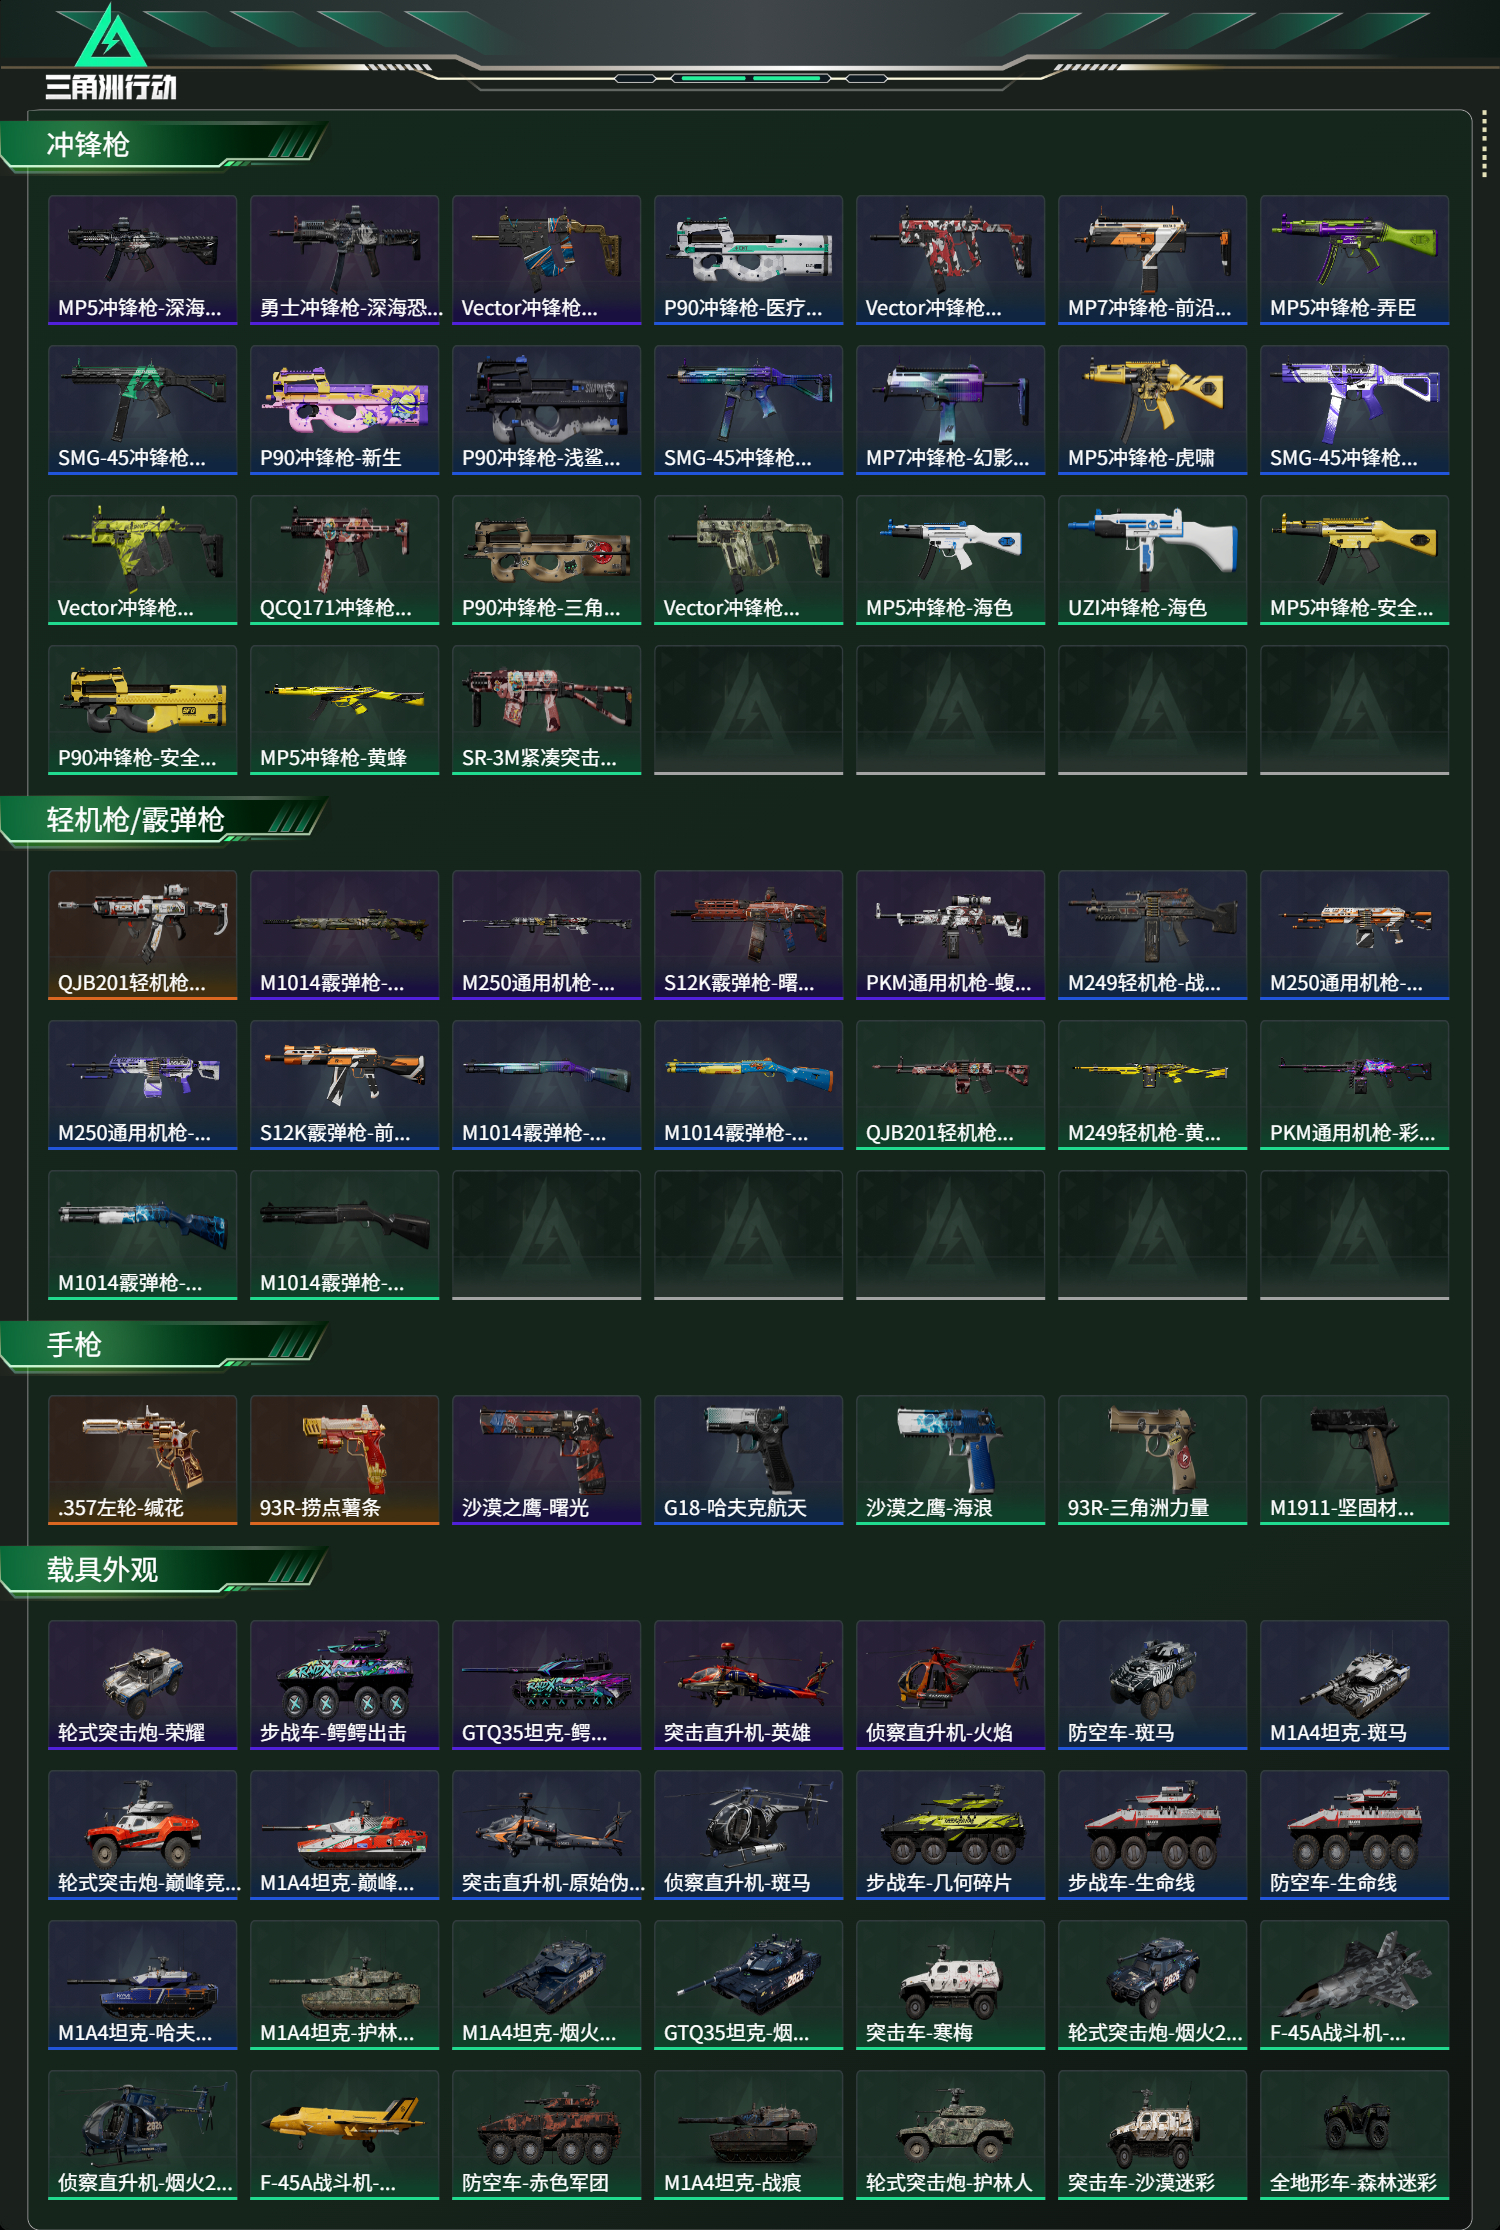Viewport: 1500px width, 2230px height.
Task: Select the UZI冲锋枪-海色 skin
Action: [1152, 560]
